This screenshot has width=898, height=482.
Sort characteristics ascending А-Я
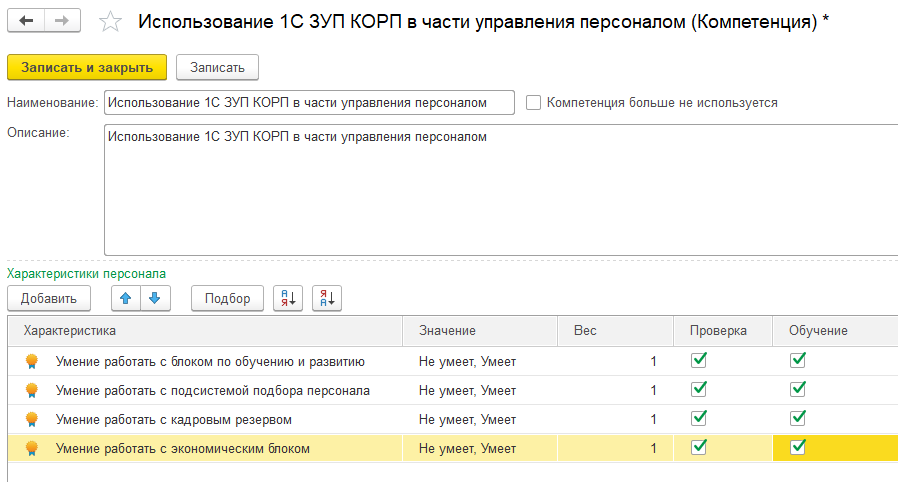pyautogui.click(x=288, y=298)
